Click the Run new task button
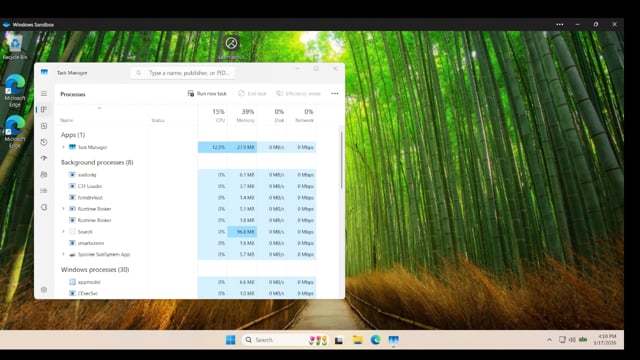Viewport: 640px width, 360px height. [x=207, y=93]
